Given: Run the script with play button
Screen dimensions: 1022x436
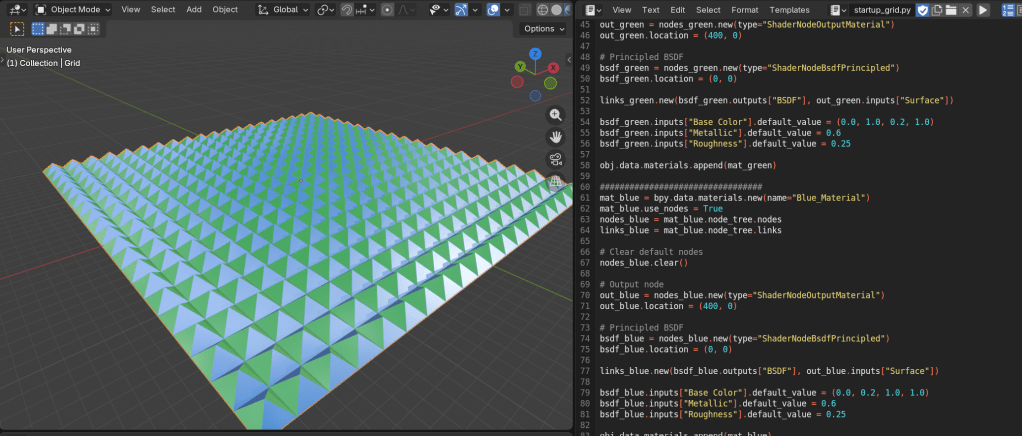Looking at the screenshot, I should [x=983, y=10].
